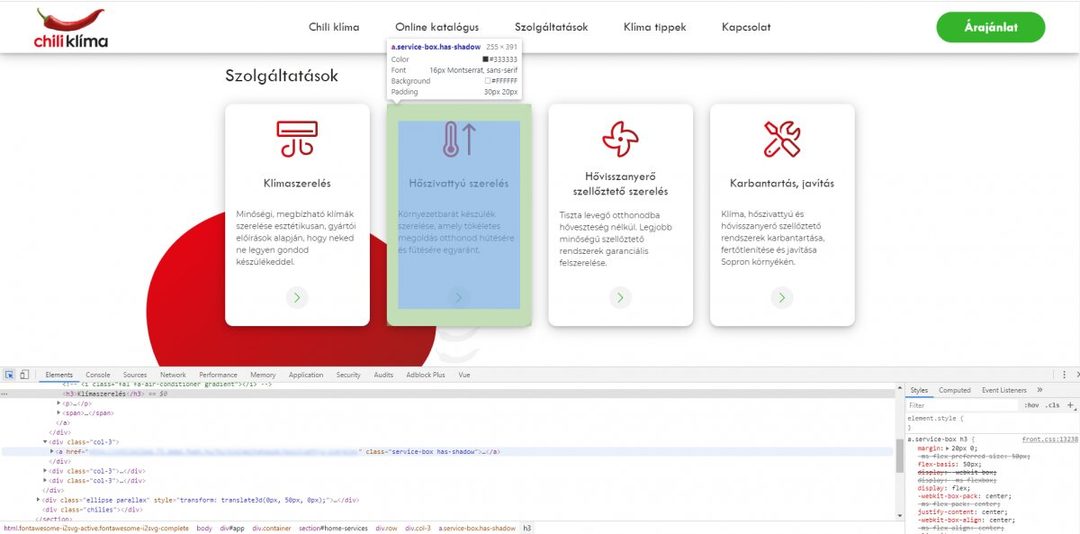
Task: Expand the <span> node in the DOM tree
Action: click(x=59, y=413)
